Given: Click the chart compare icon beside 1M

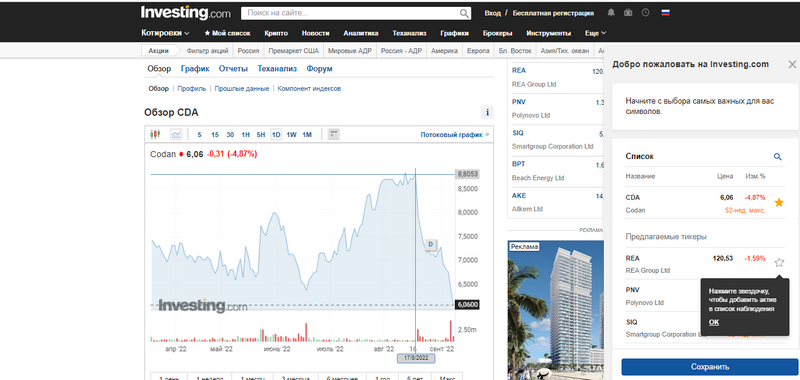Looking at the screenshot, I should coord(333,135).
